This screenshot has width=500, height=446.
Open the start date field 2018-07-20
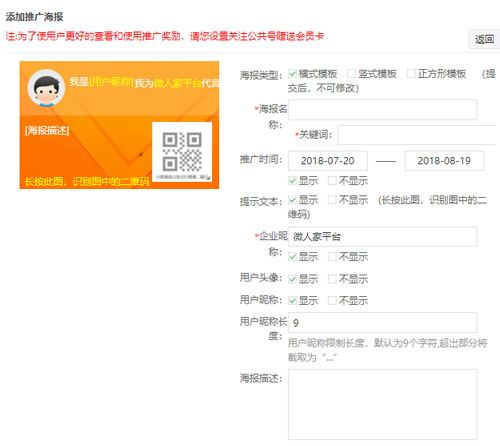coord(328,161)
